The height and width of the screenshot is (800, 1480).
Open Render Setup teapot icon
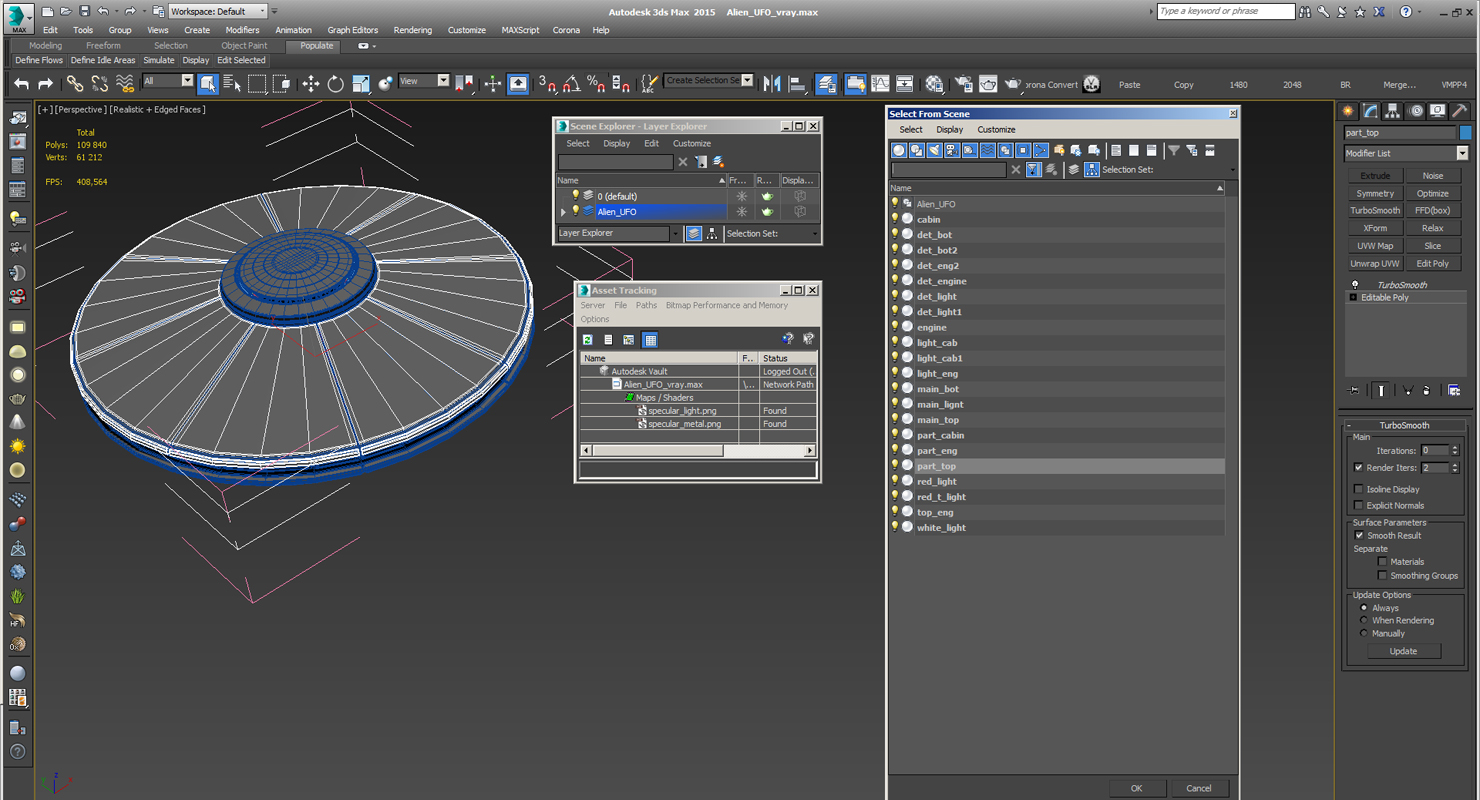963,84
